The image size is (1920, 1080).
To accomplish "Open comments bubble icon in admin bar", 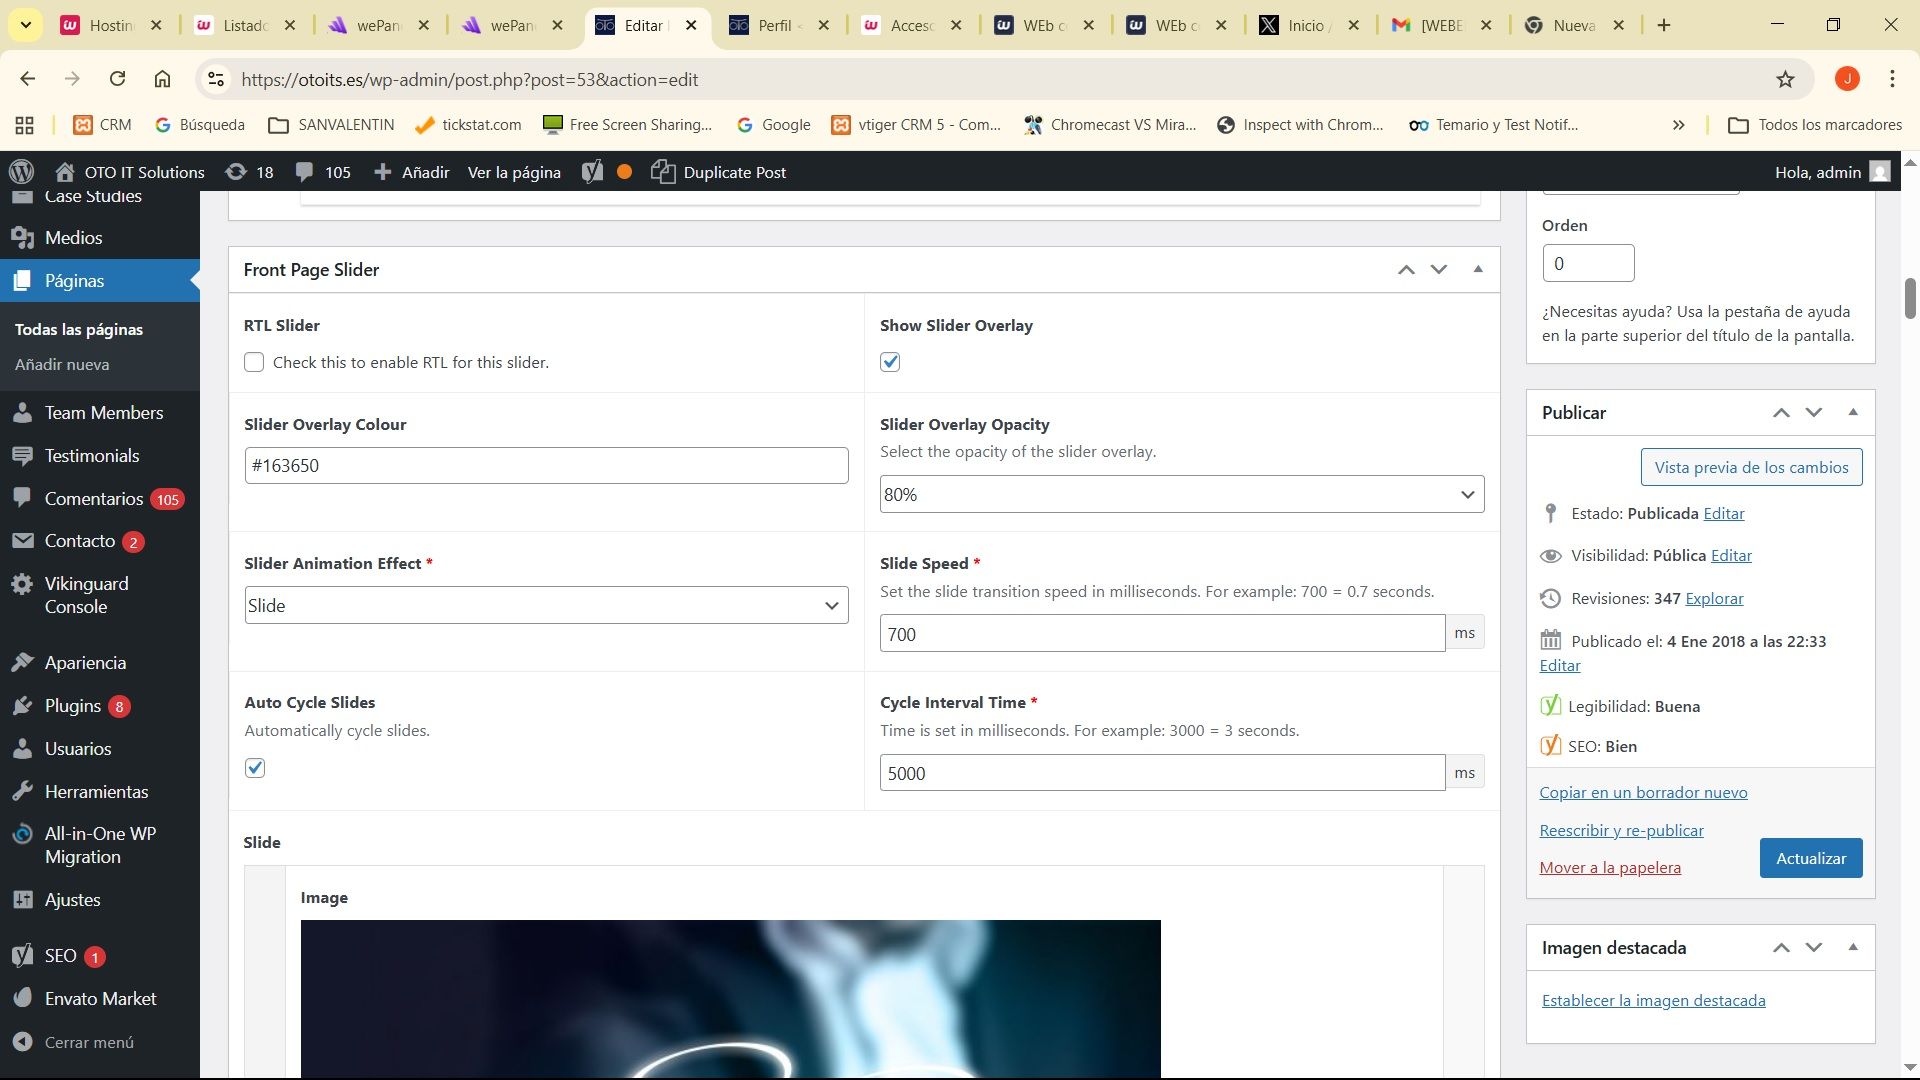I will pyautogui.click(x=305, y=172).
